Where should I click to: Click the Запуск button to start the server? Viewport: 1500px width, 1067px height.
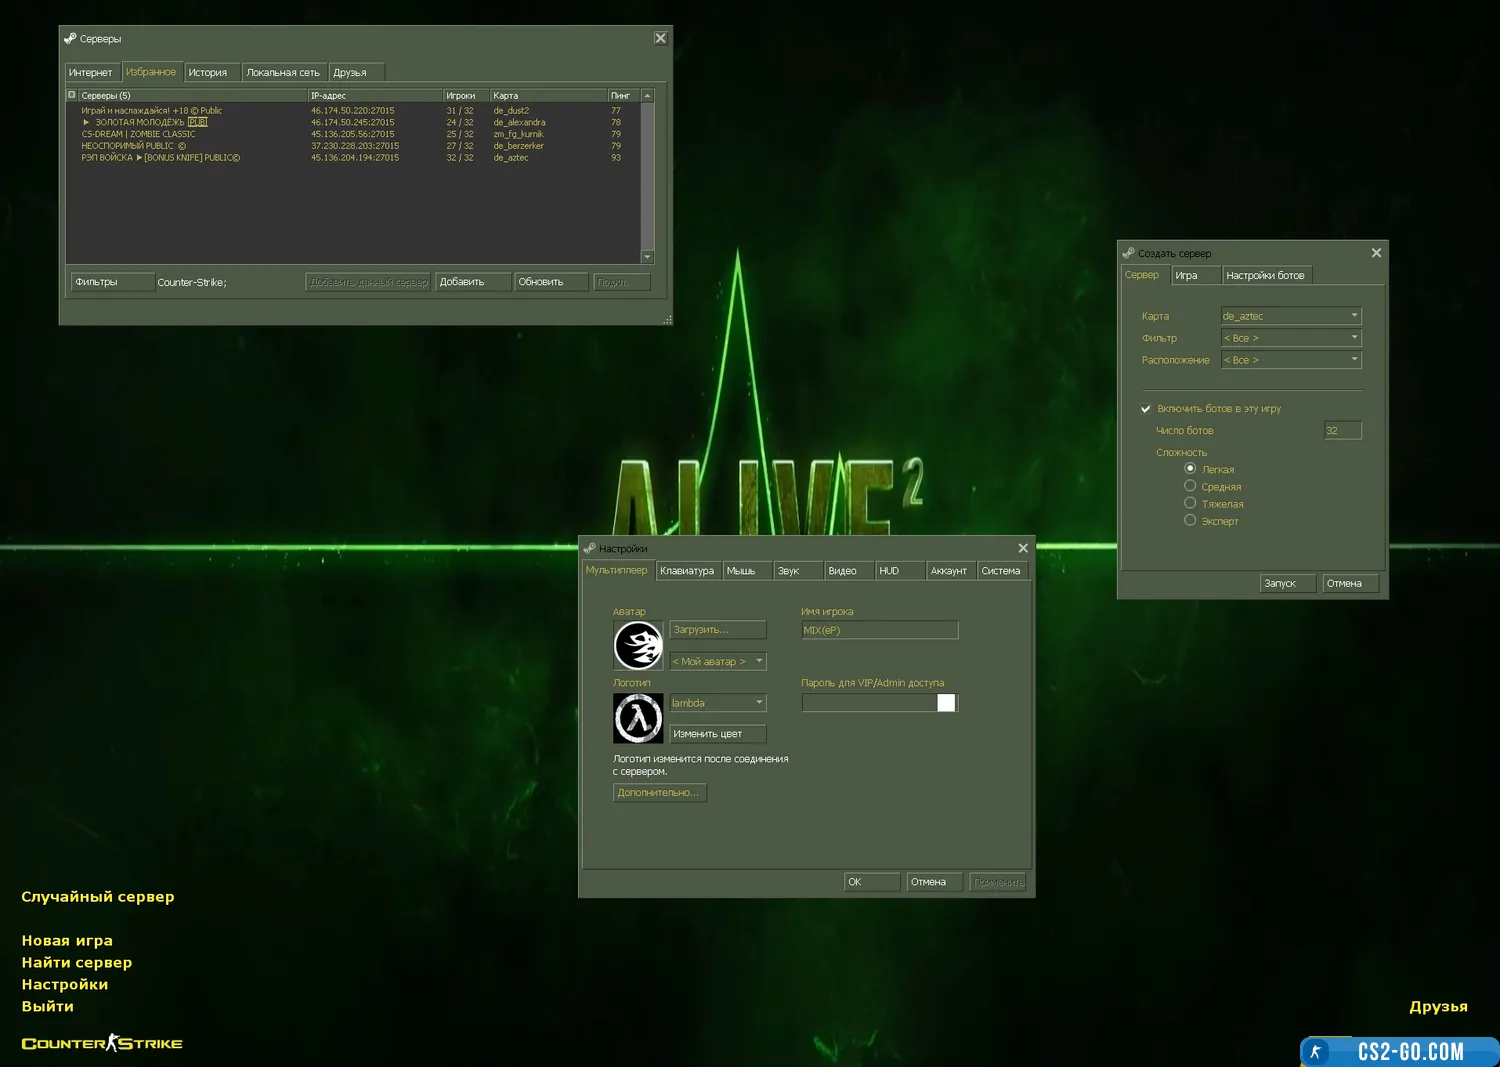click(x=1286, y=583)
